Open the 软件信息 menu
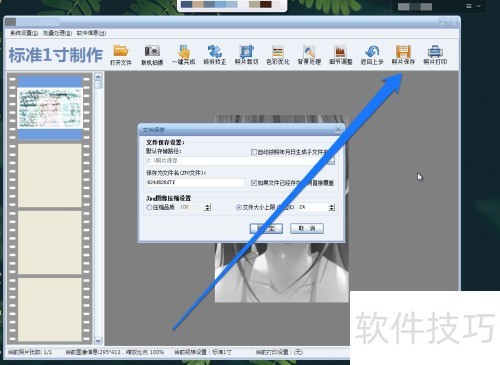500x365 pixels. 91,33
